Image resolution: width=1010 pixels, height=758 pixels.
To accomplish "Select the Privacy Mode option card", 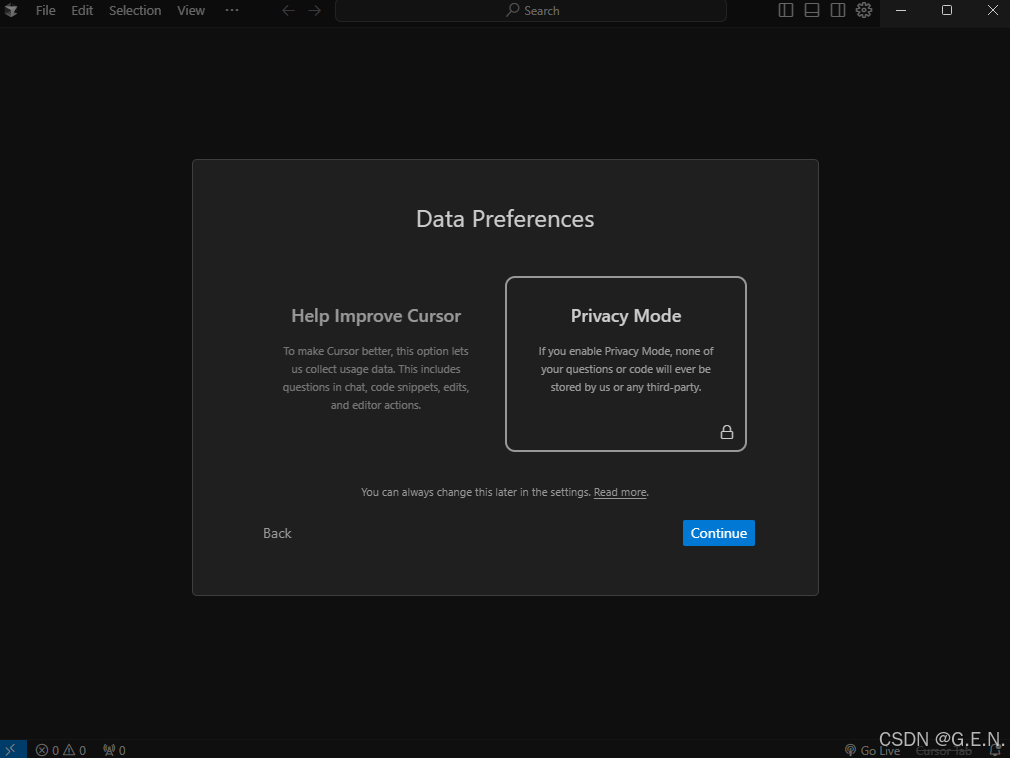I will pyautogui.click(x=625, y=364).
